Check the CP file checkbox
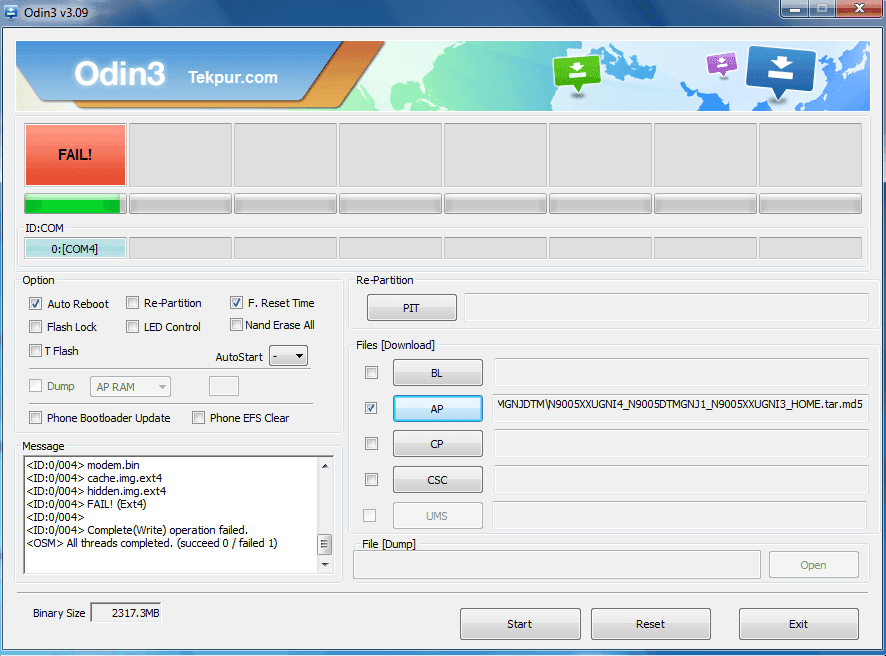The width and height of the screenshot is (886, 656). tap(371, 444)
